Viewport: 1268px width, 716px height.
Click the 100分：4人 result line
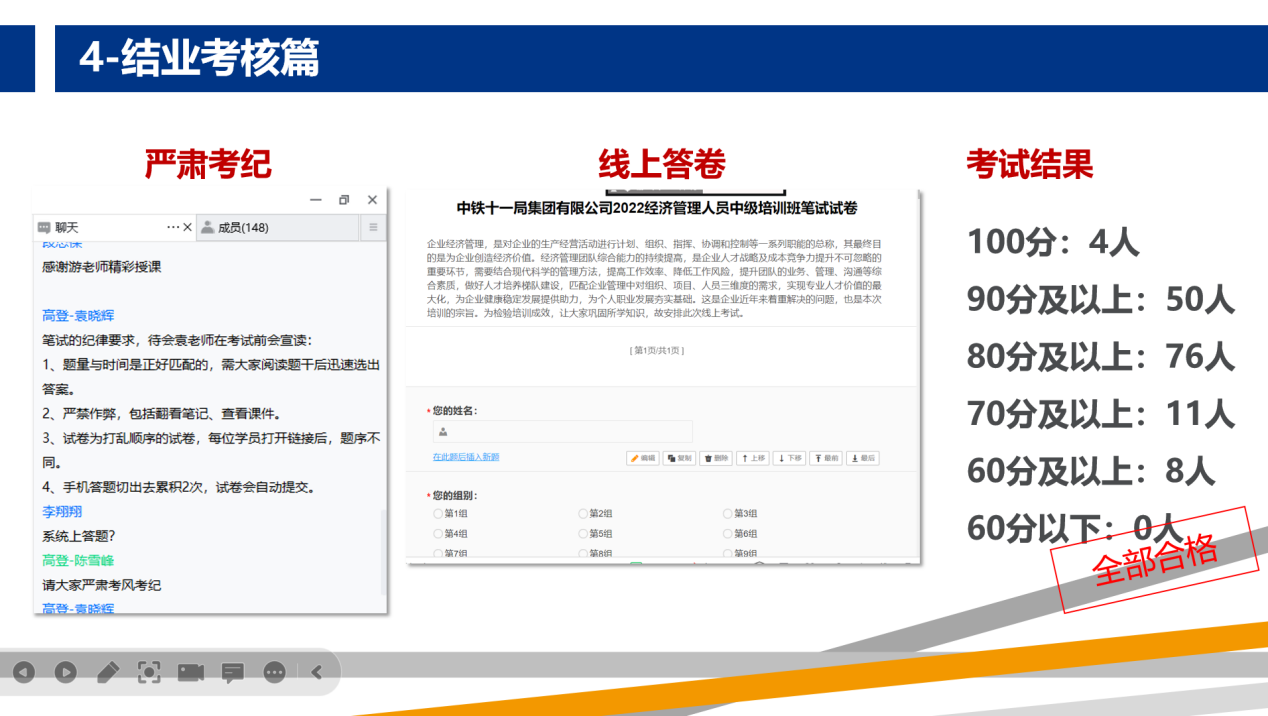(x=1053, y=242)
